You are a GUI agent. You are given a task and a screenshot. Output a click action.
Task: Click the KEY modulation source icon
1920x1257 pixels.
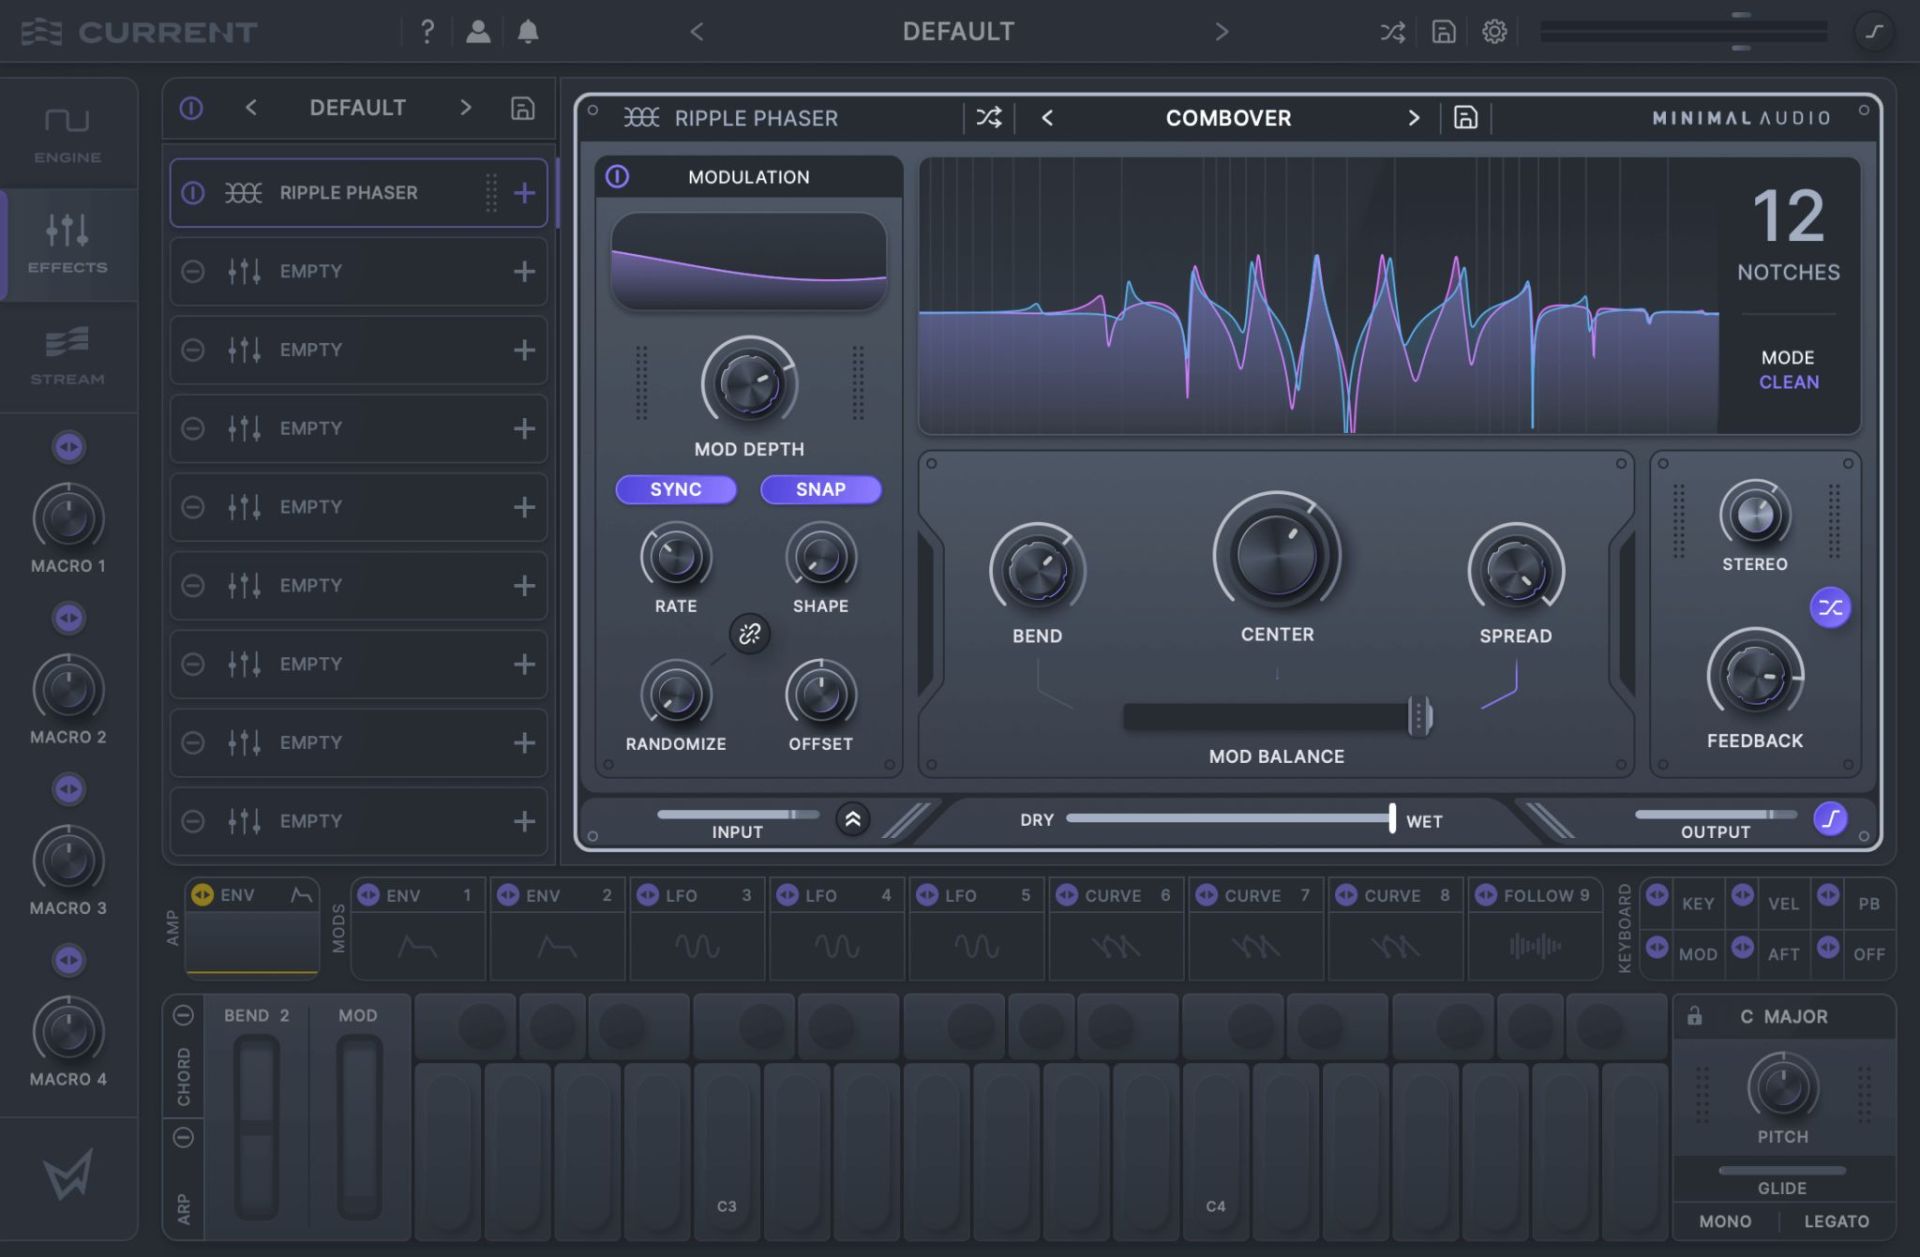(x=1657, y=895)
